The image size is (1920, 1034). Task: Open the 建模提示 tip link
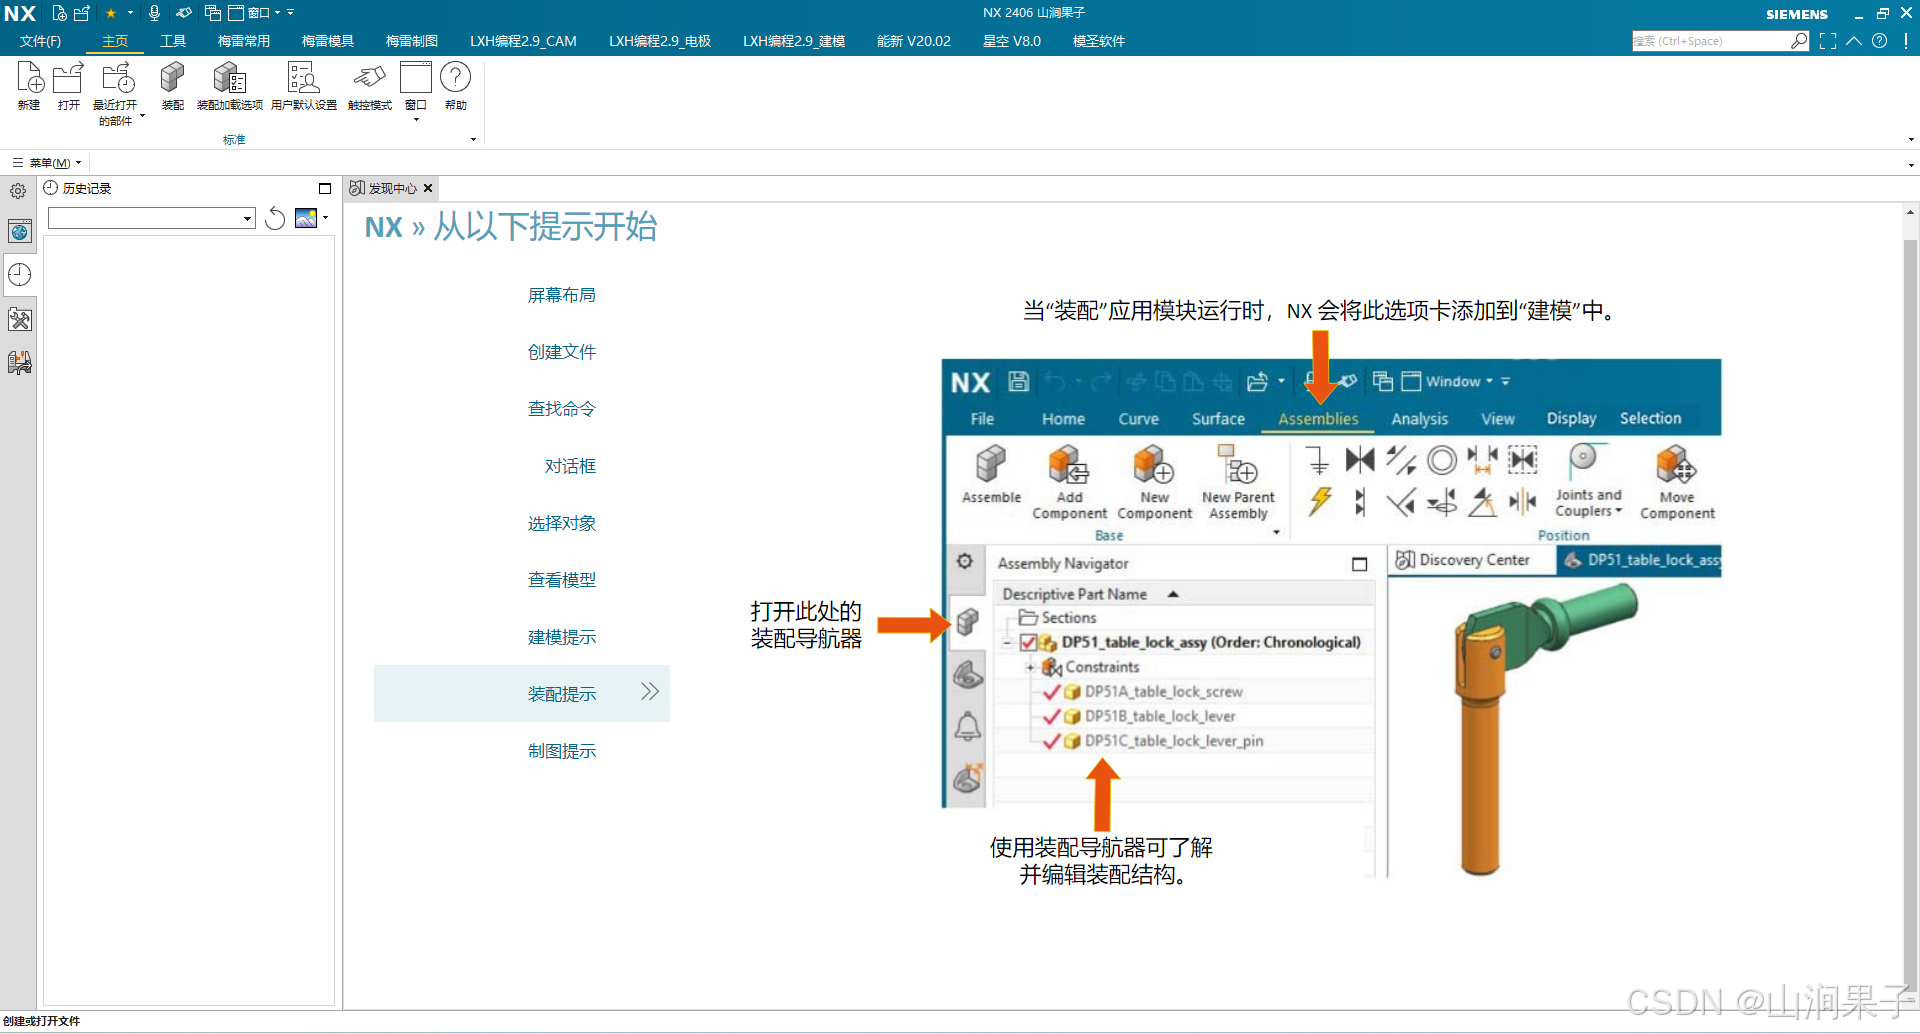[562, 637]
